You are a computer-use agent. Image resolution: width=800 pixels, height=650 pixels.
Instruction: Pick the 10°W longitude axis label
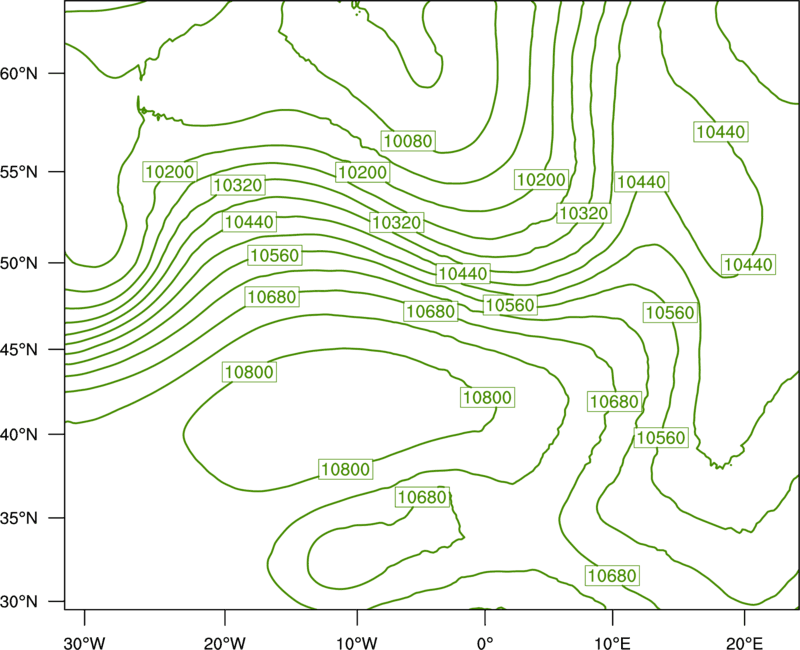click(357, 643)
